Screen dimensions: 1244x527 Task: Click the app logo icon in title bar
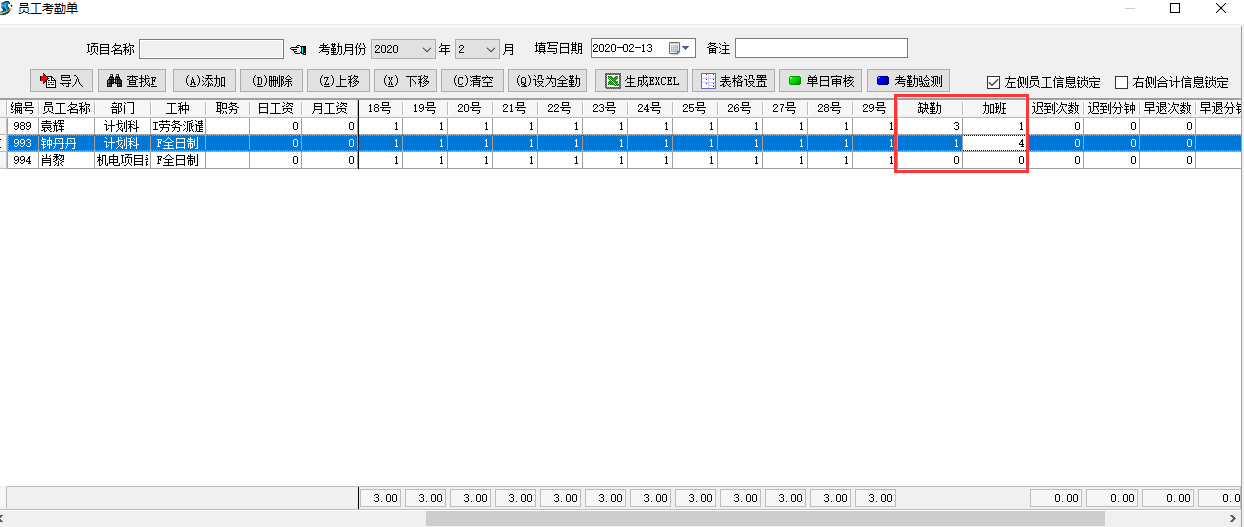8,8
